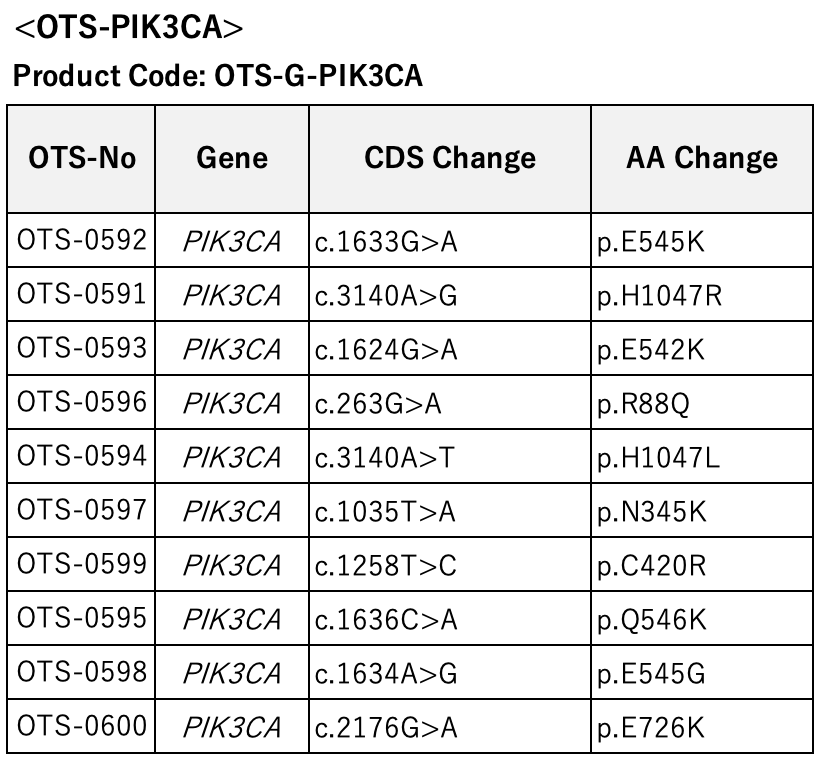The width and height of the screenshot is (832, 766).
Task: Select the OTS-0591 cell
Action: [81, 294]
